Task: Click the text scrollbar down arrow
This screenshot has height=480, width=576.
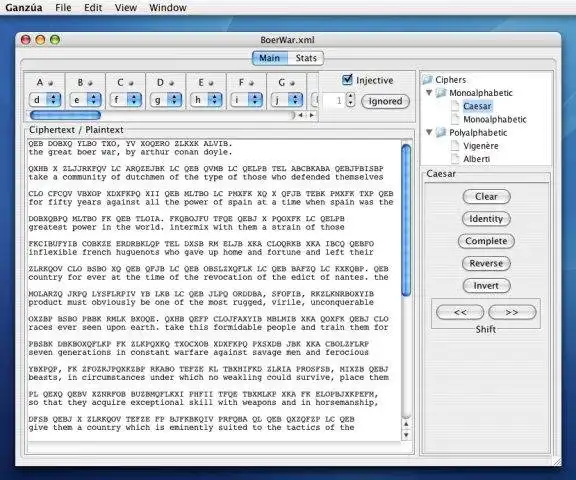Action: coord(406,435)
